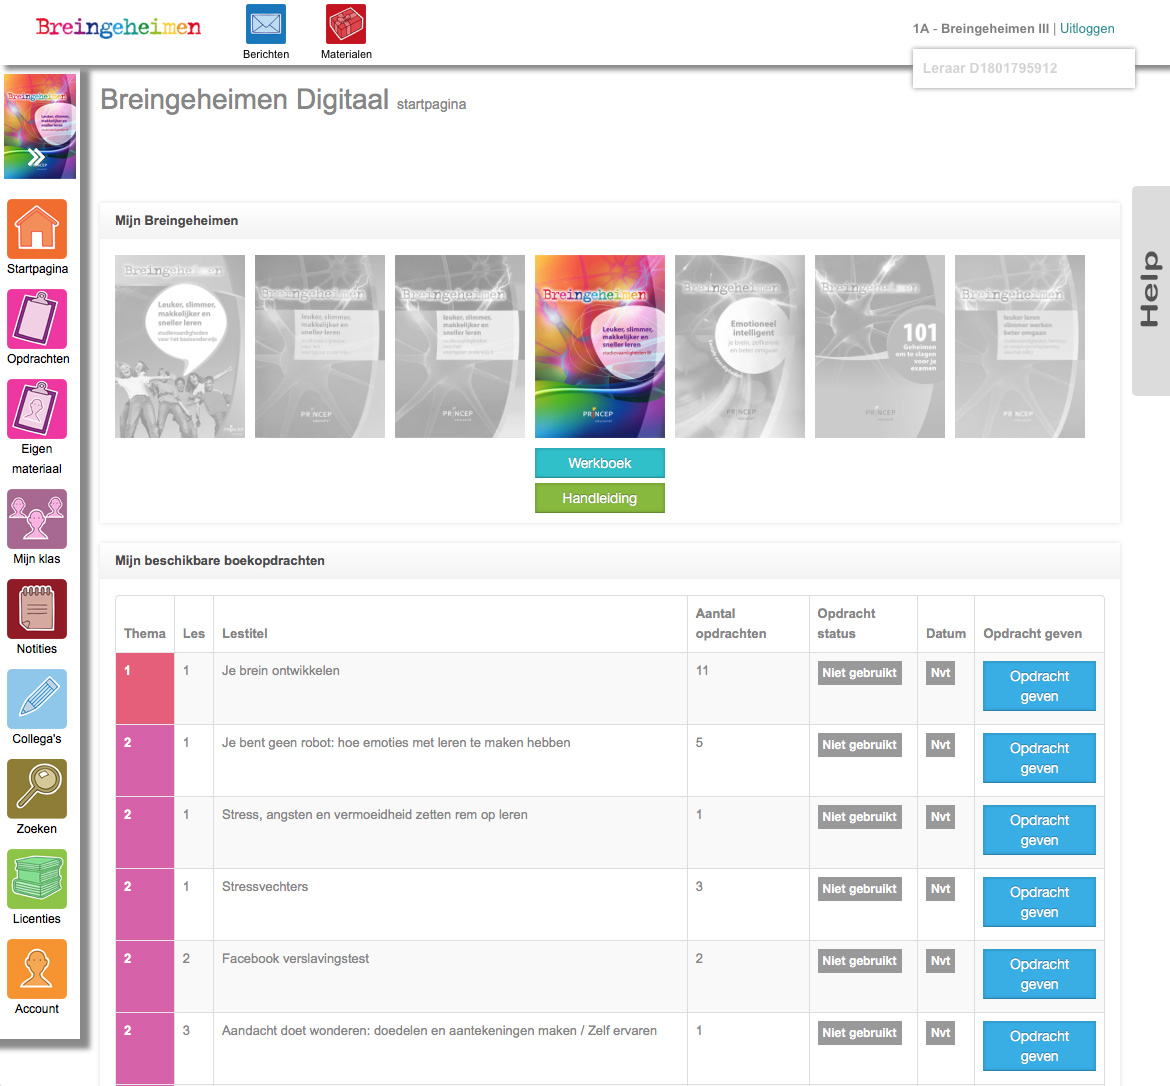Click lesson title Je brein ontwikkelen
The image size is (1170, 1086).
(281, 670)
